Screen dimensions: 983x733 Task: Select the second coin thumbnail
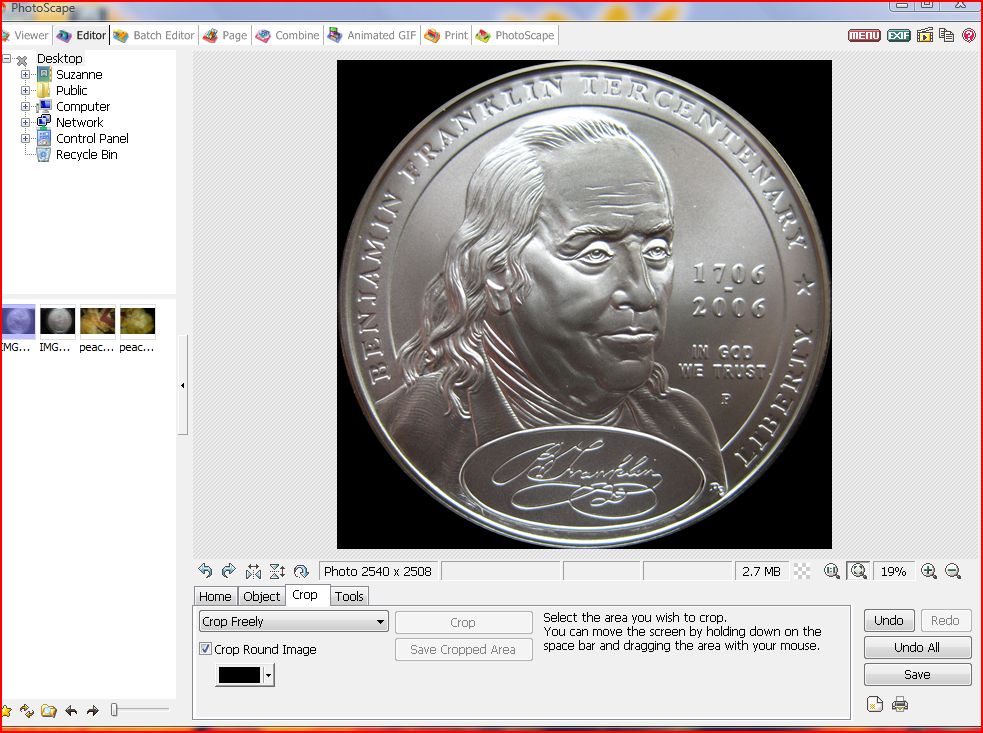[x=57, y=322]
